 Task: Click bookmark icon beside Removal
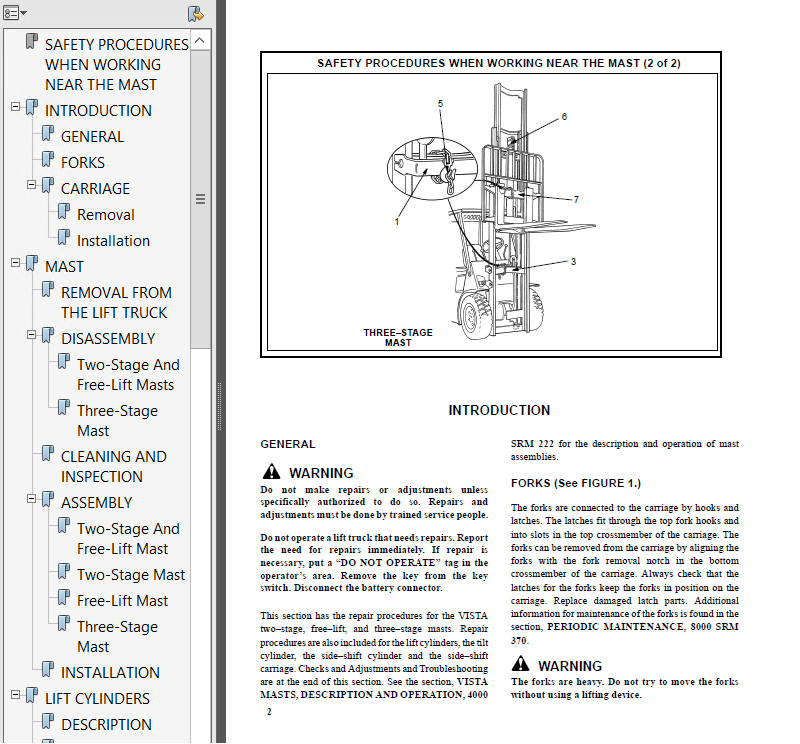coord(64,211)
